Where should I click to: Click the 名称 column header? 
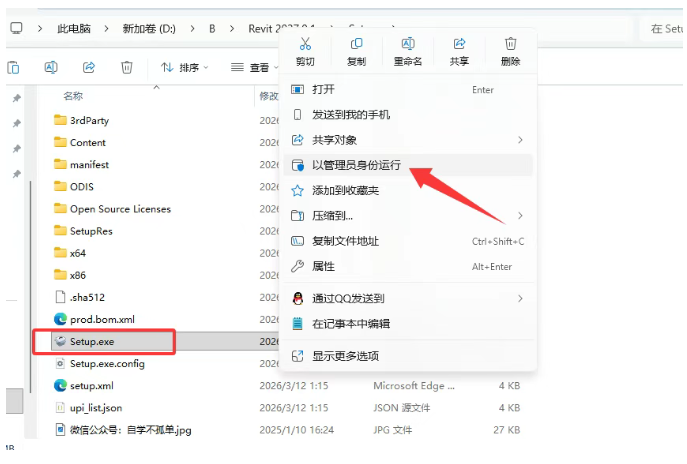73,96
